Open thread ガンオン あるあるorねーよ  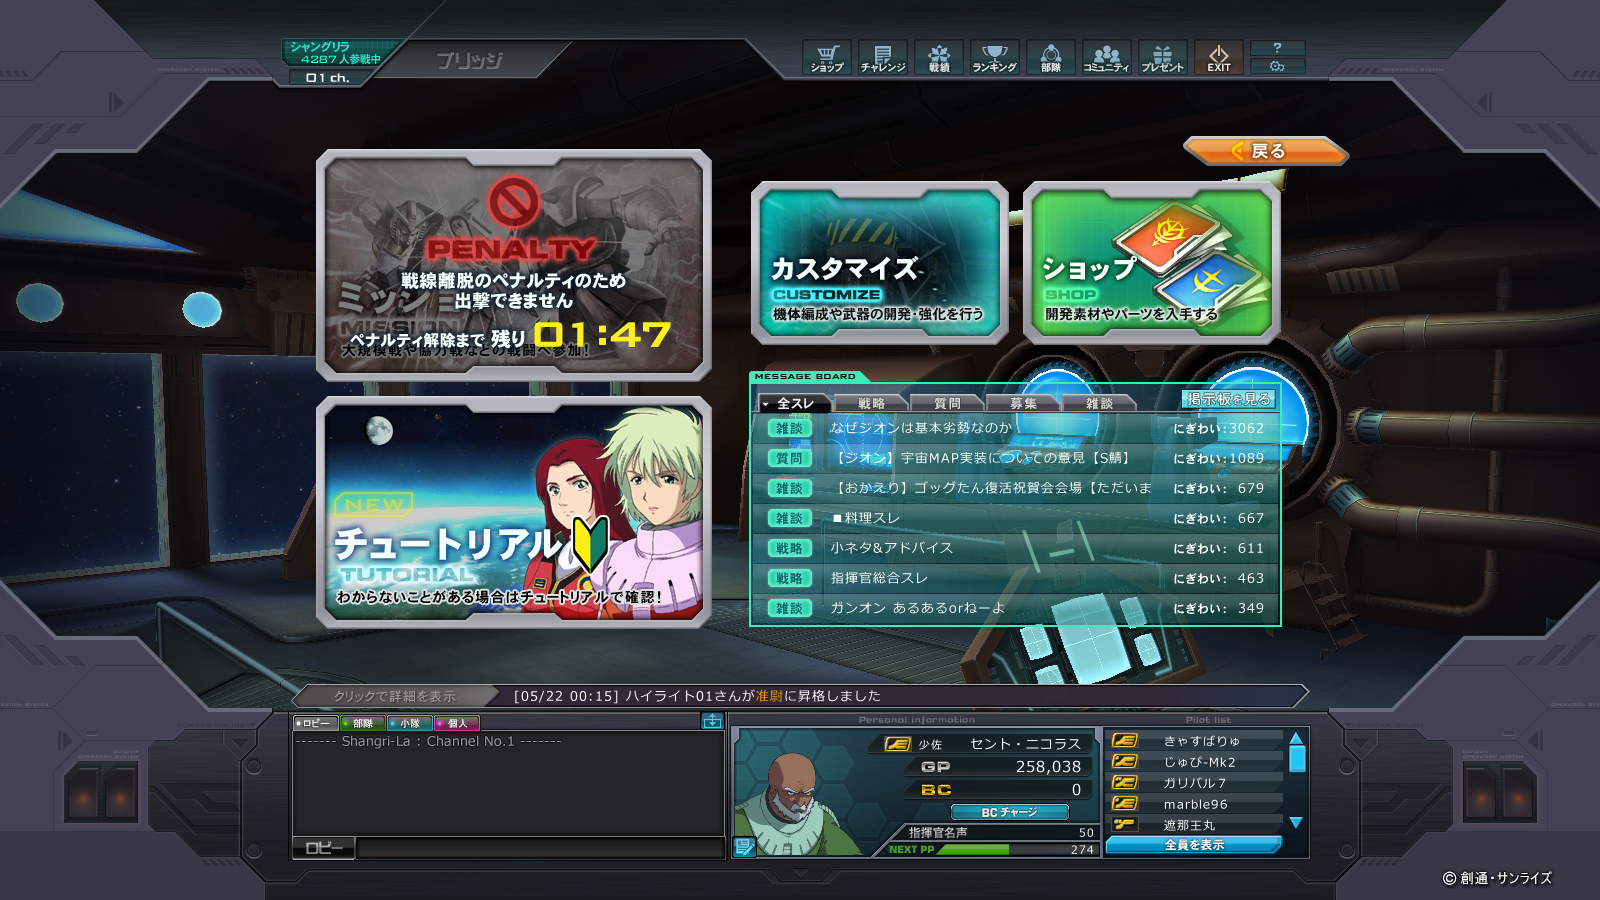(x=918, y=608)
